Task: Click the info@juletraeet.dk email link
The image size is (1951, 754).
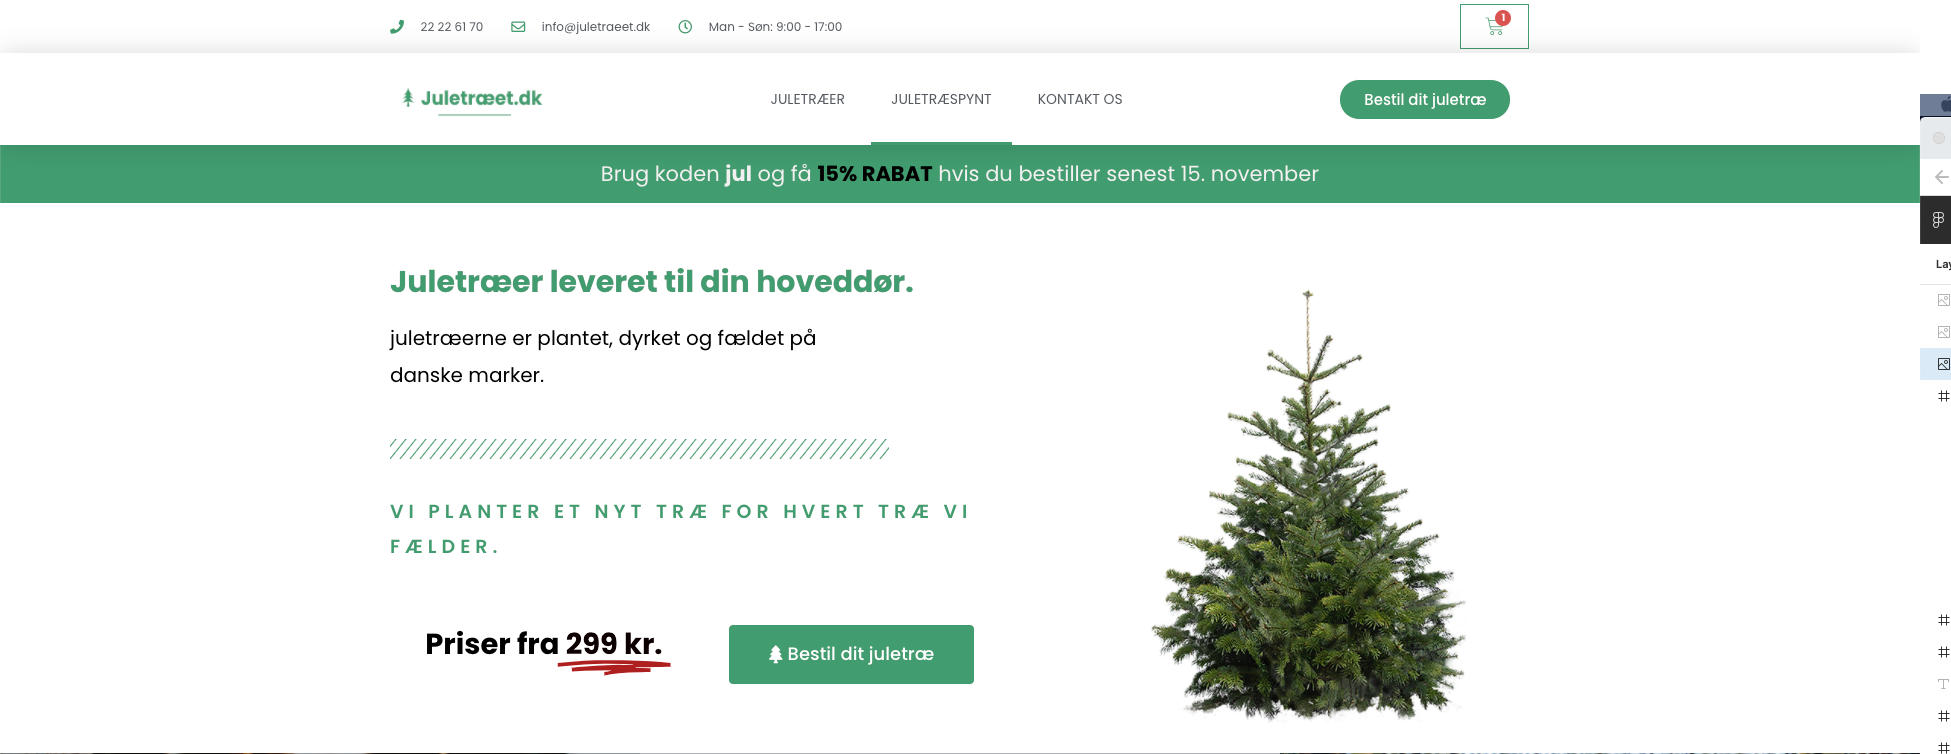Action: [596, 27]
